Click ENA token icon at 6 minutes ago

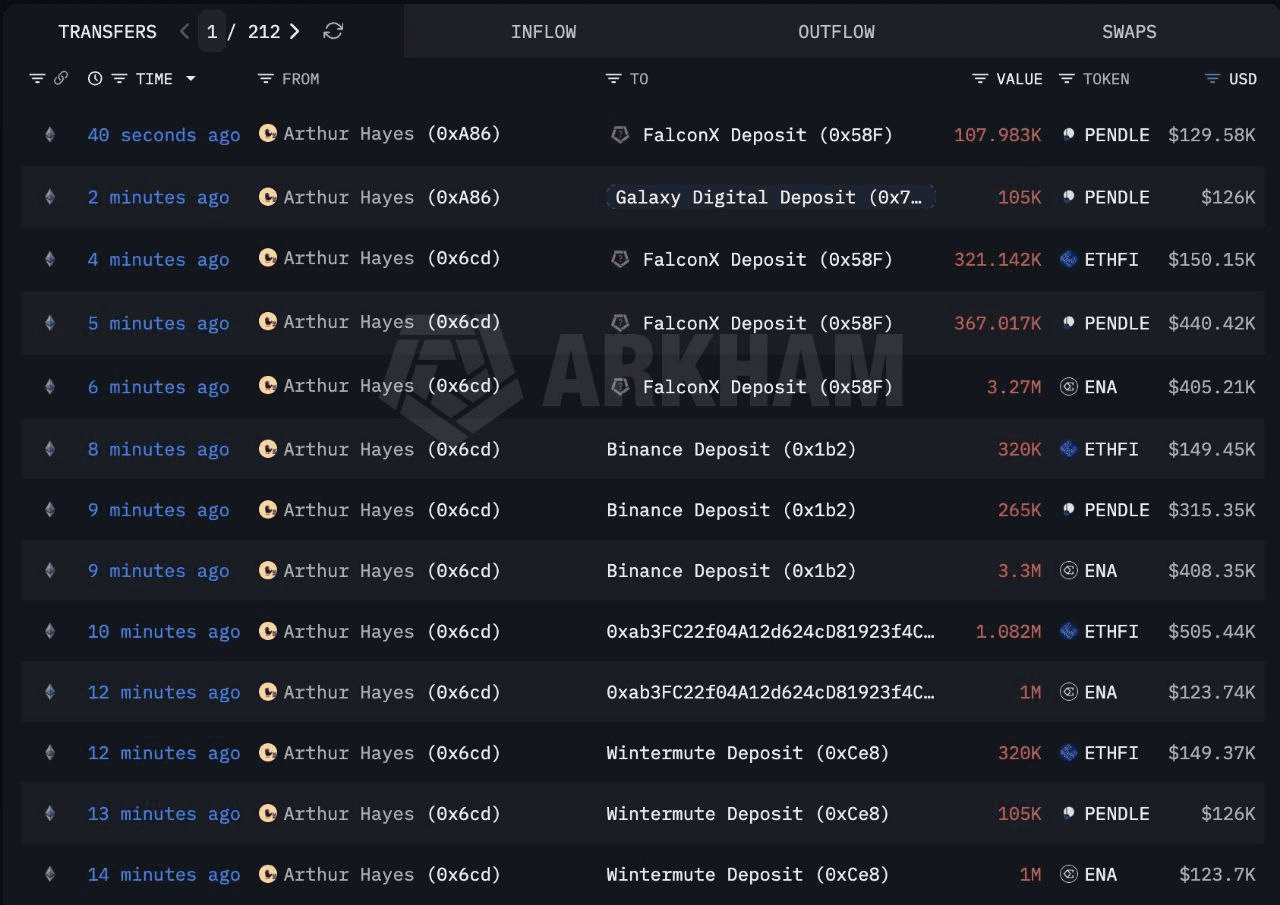(1068, 386)
